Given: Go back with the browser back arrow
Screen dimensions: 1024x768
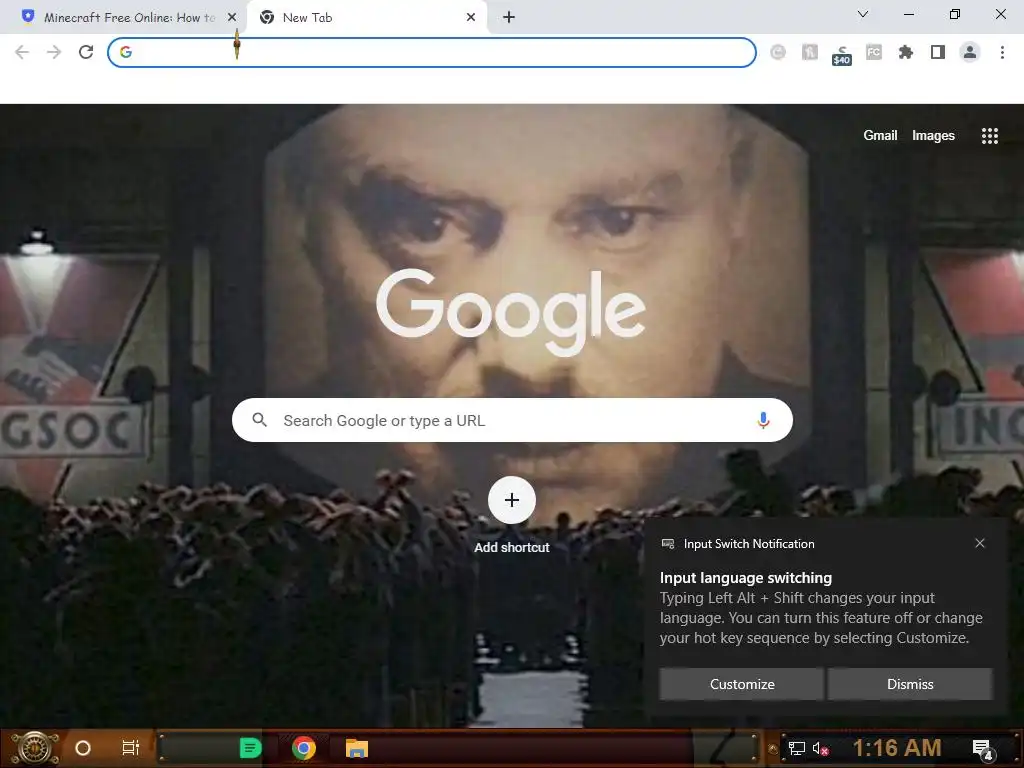Looking at the screenshot, I should pyautogui.click(x=22, y=52).
